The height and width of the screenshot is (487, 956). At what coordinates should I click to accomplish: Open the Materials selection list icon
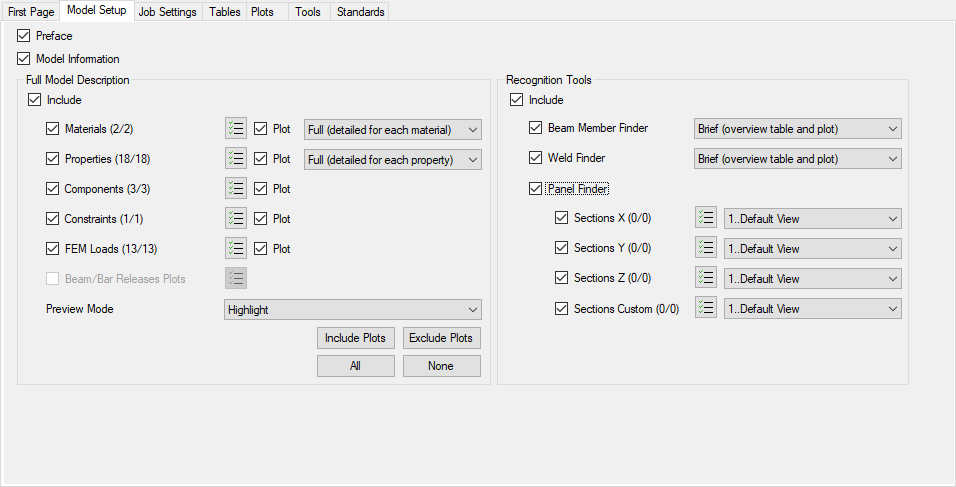(236, 129)
